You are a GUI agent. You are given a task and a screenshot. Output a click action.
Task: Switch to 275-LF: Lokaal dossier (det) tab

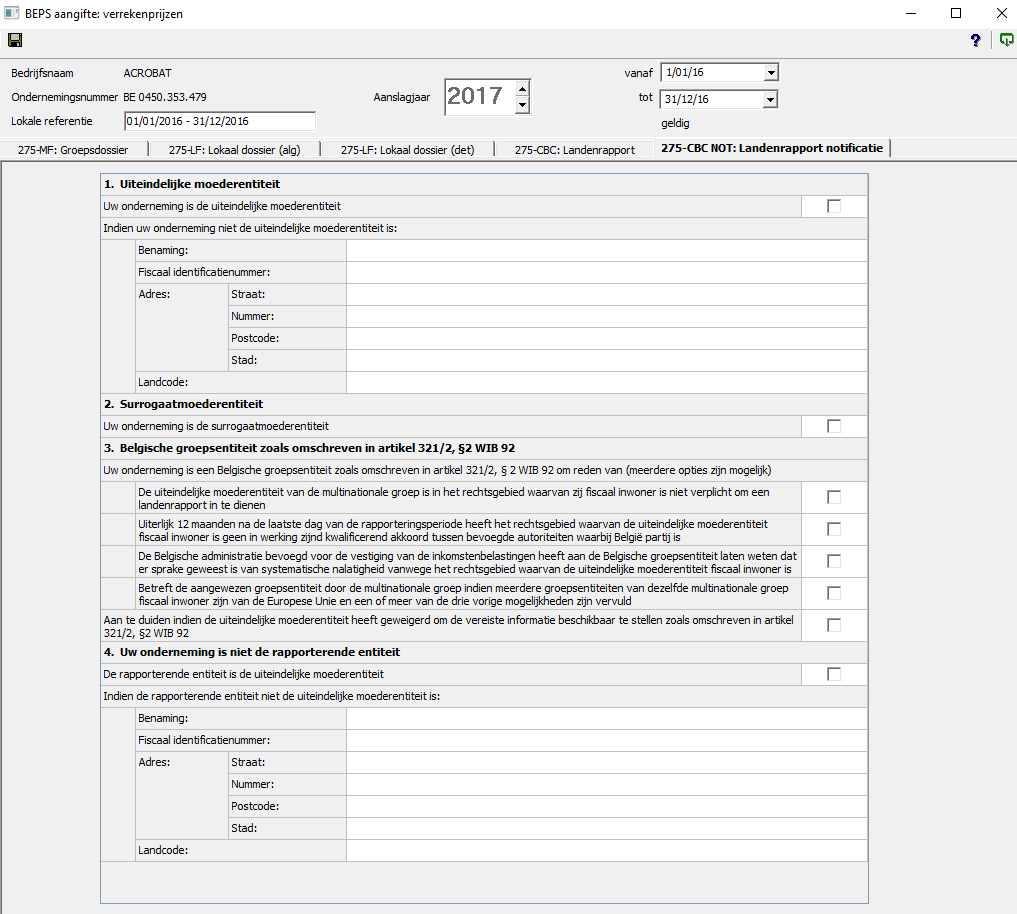point(407,150)
